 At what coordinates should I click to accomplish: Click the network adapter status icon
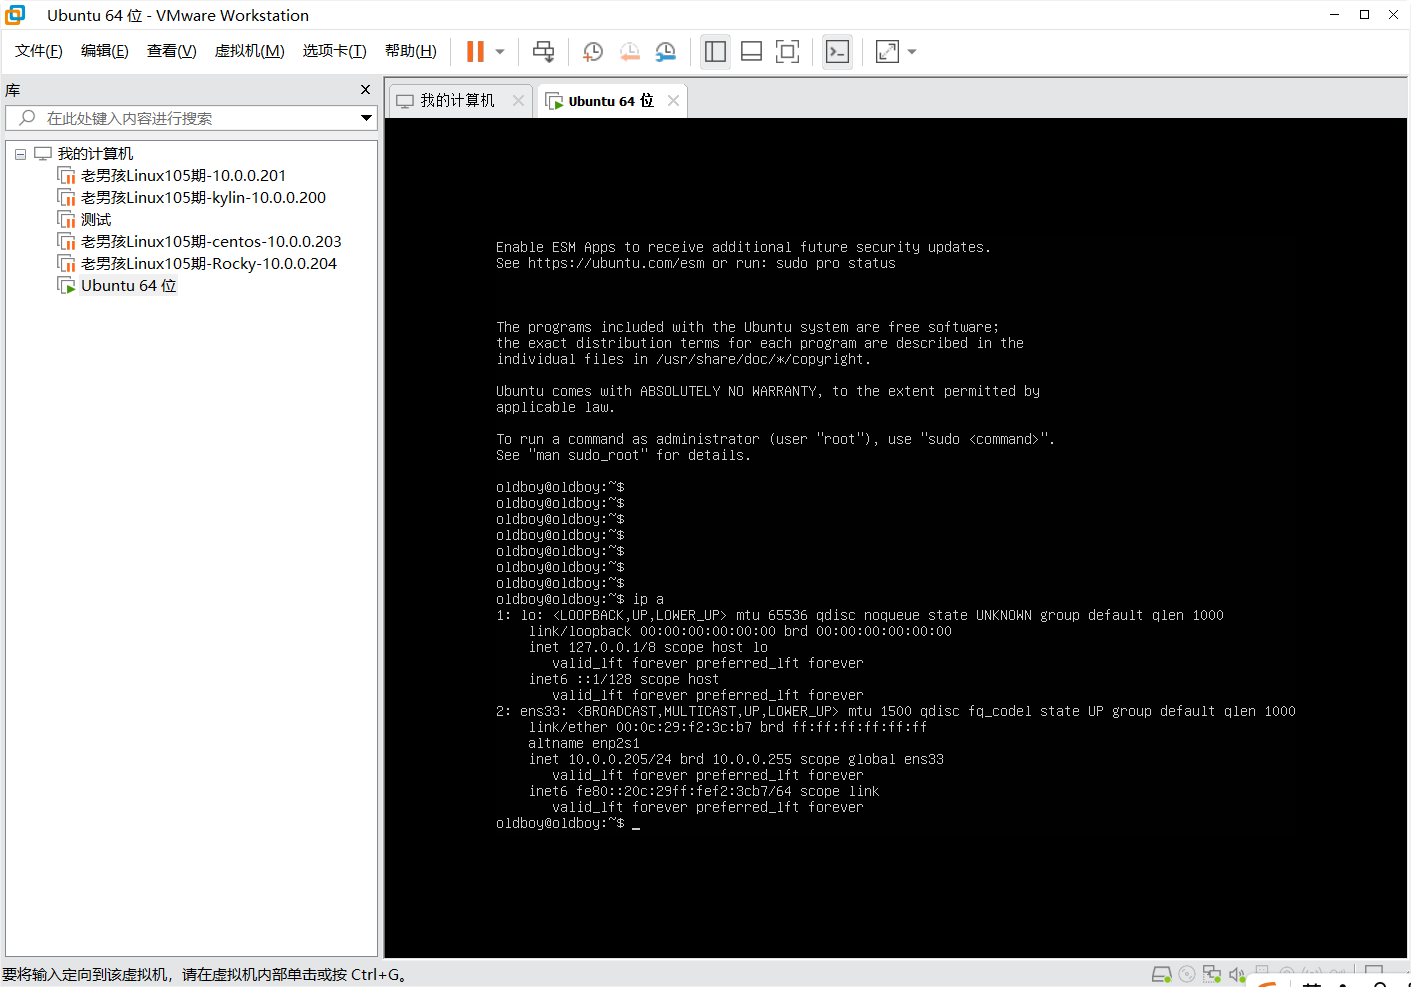(x=1212, y=974)
